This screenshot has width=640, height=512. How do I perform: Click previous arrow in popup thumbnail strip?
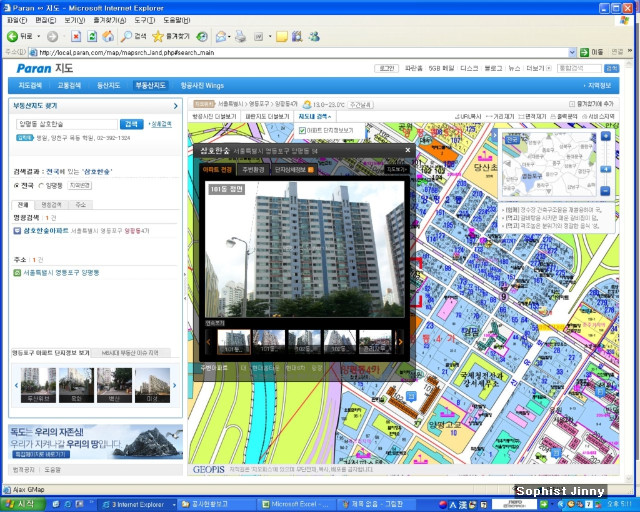coord(209,342)
